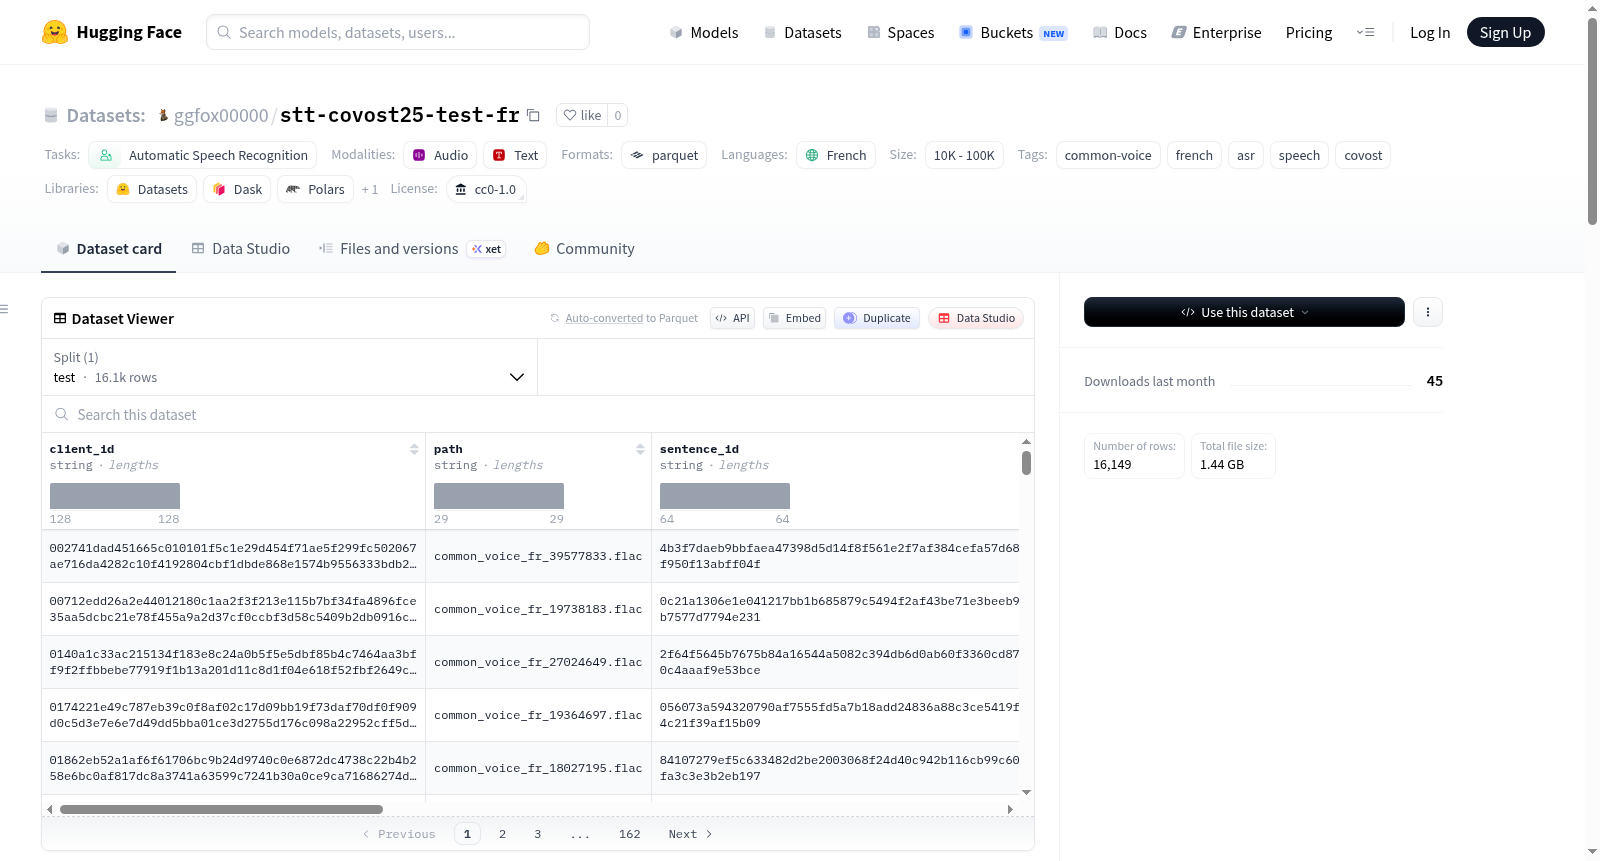Screen dimensions: 1600x861
Task: Click the Sign Up button
Action: (x=1505, y=32)
